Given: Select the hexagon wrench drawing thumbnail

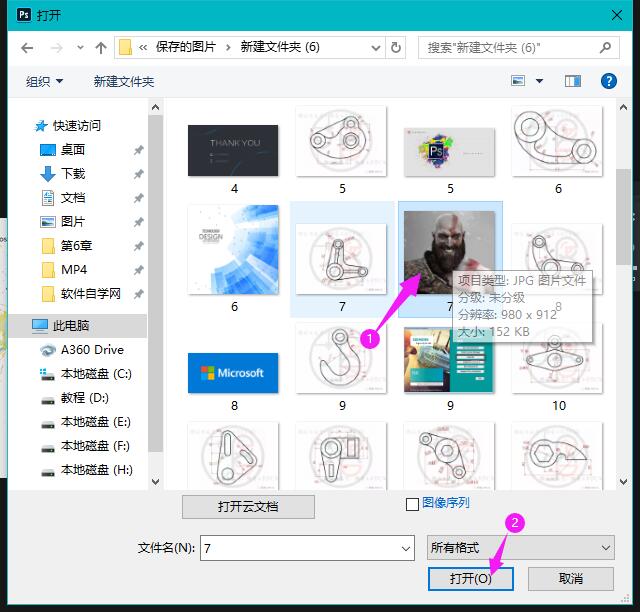Looking at the screenshot, I should coord(557,456).
